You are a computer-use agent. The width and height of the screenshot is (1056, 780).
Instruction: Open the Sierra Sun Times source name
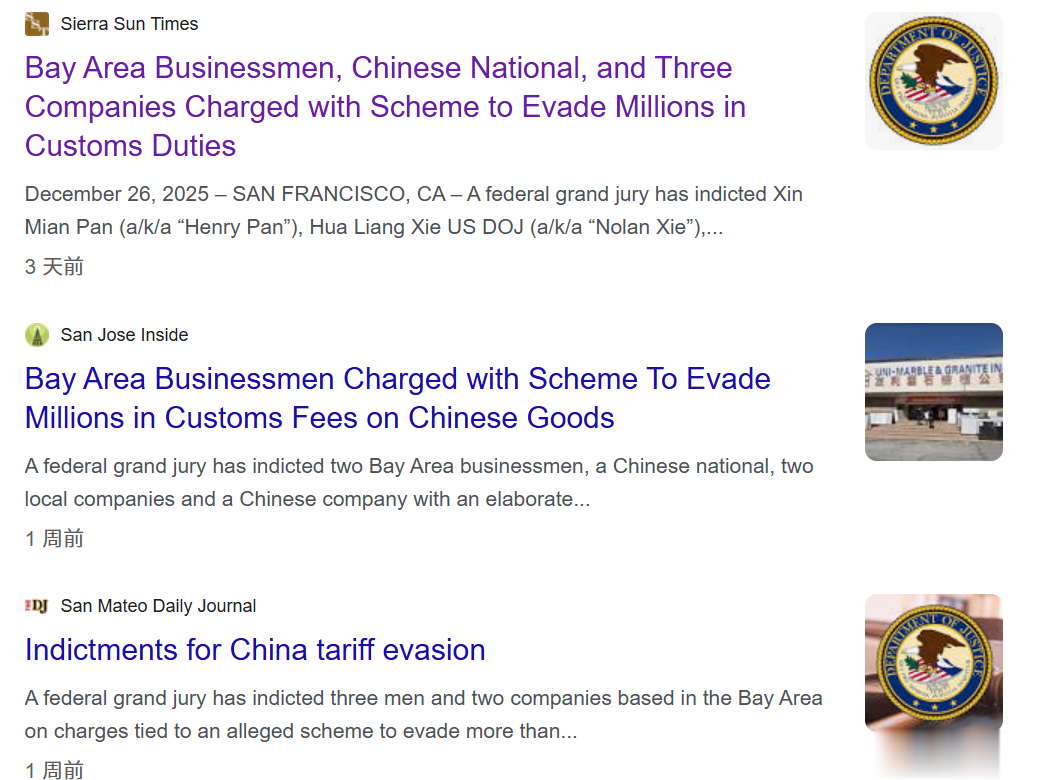[x=129, y=24]
